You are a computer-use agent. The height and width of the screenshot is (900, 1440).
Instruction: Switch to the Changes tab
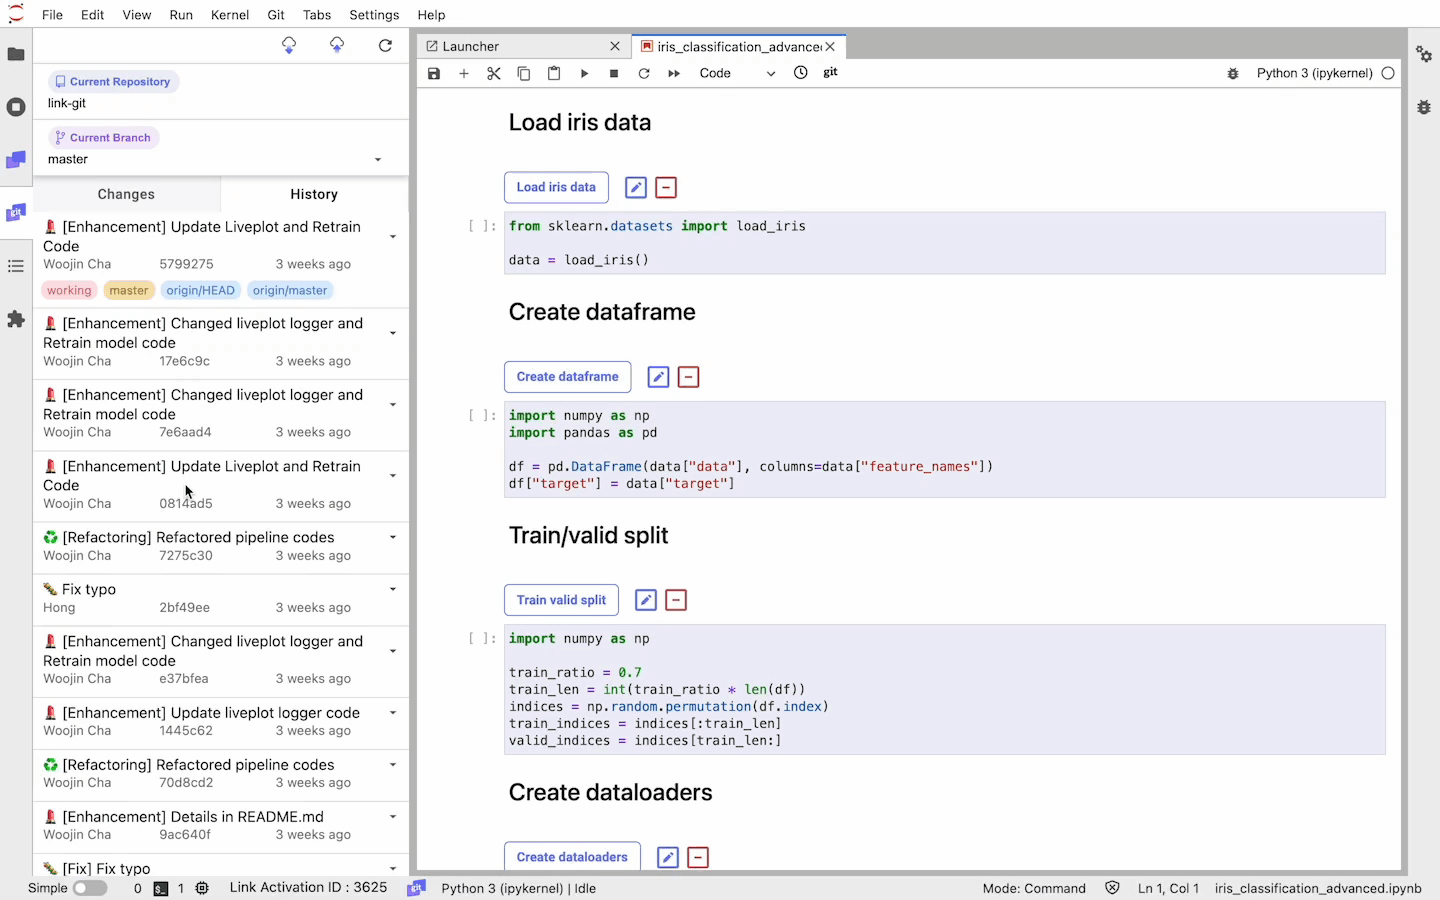(x=126, y=194)
